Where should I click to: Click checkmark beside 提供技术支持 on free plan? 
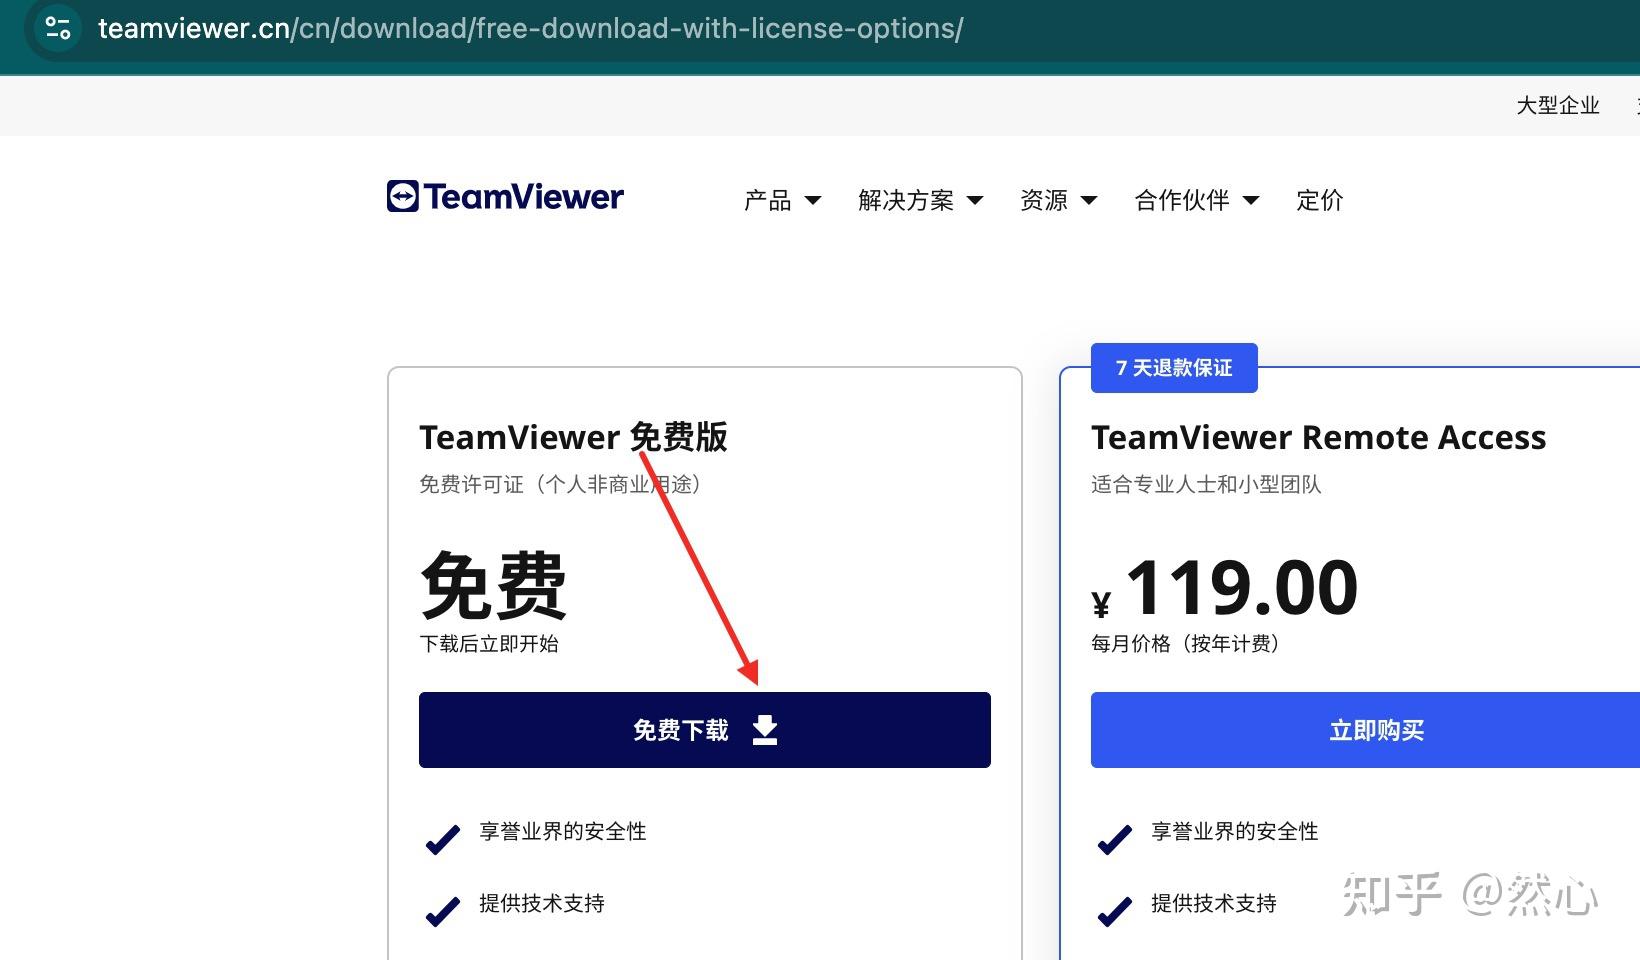[x=441, y=911]
